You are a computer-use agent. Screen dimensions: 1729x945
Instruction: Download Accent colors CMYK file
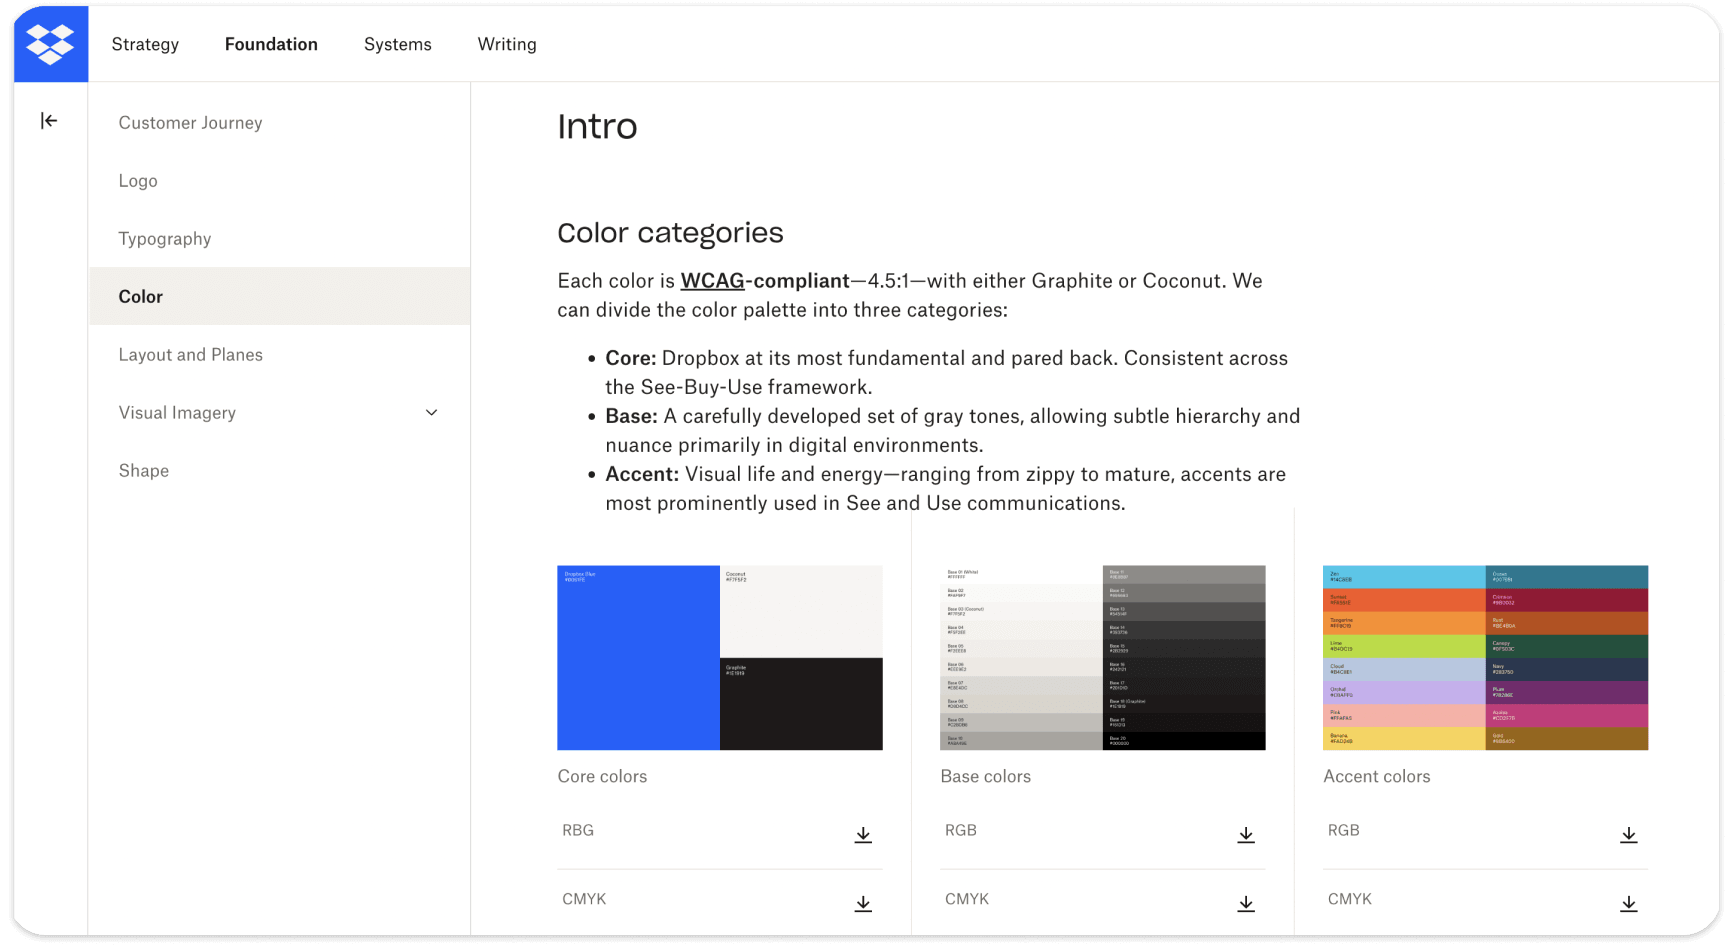[x=1629, y=904]
